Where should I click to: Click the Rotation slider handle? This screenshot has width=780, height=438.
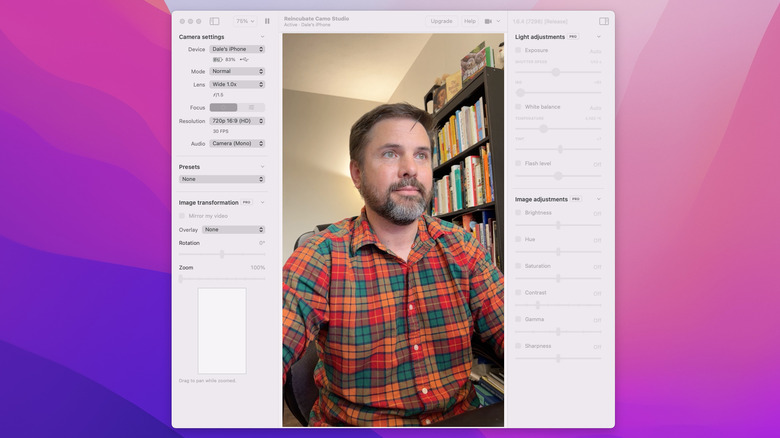(x=222, y=254)
